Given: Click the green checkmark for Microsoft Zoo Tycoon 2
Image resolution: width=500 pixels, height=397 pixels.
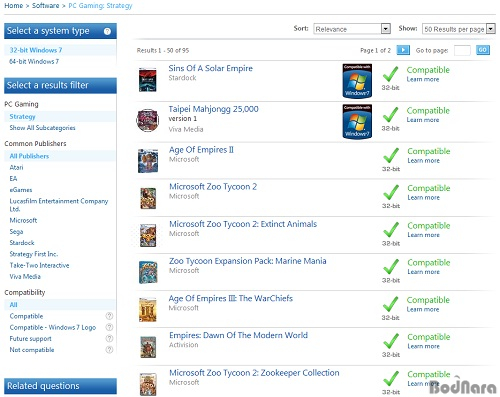Looking at the screenshot, I should point(391,192).
